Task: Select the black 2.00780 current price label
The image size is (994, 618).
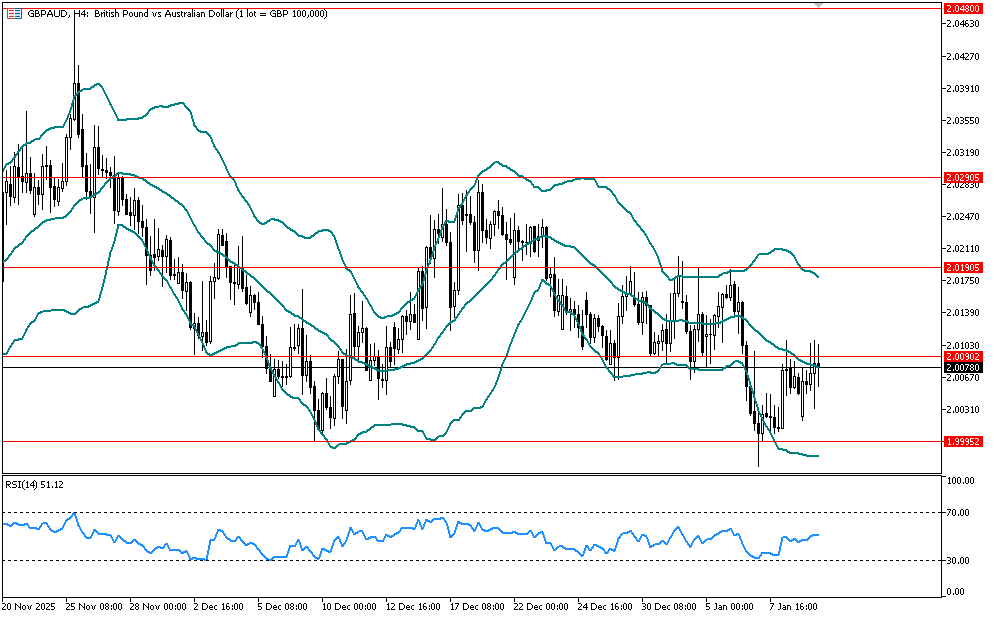Action: click(963, 367)
